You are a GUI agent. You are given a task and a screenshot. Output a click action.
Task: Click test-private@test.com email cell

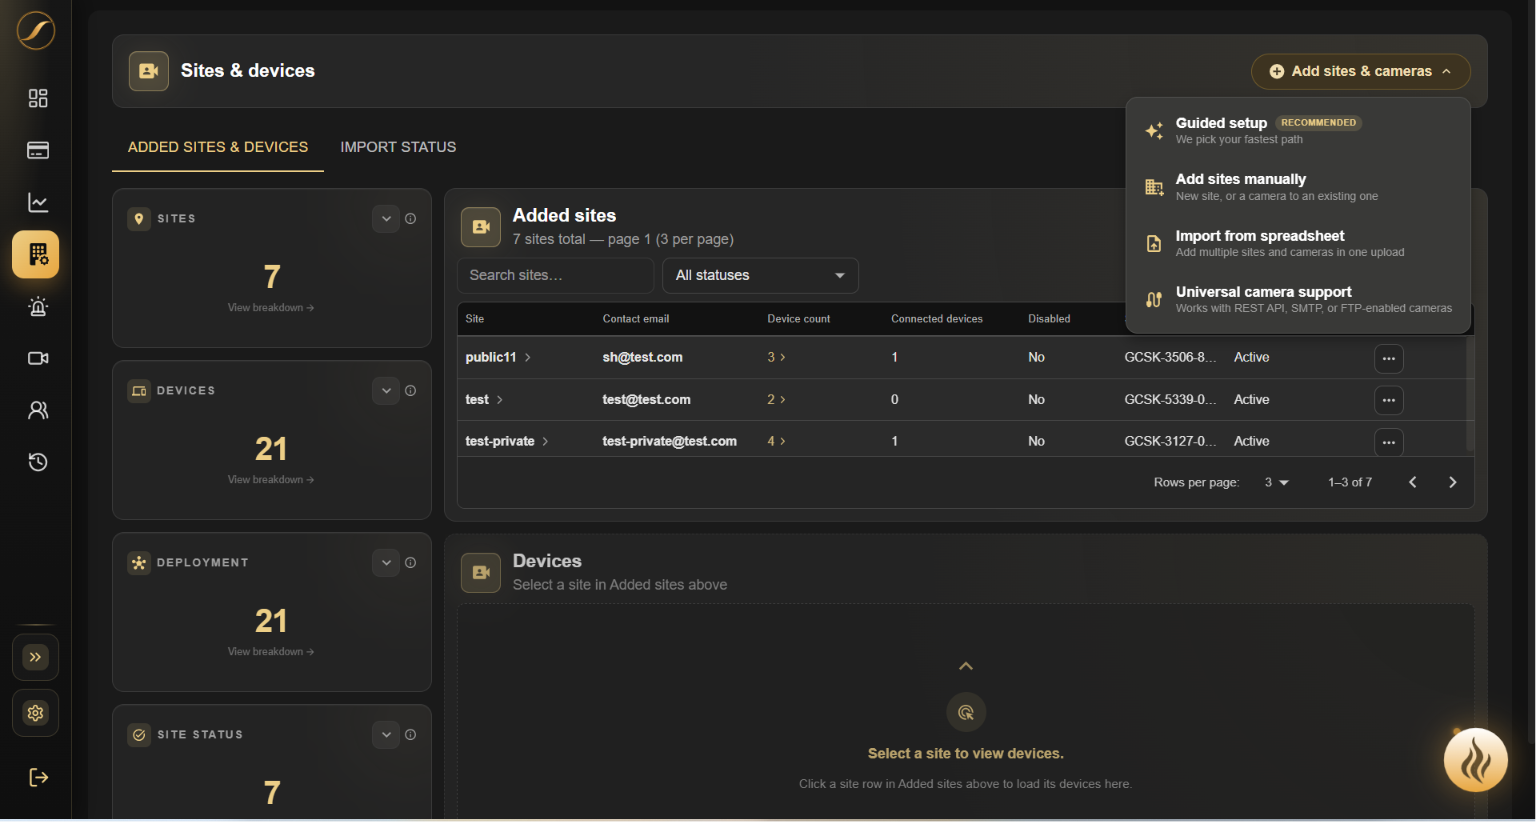coord(669,441)
